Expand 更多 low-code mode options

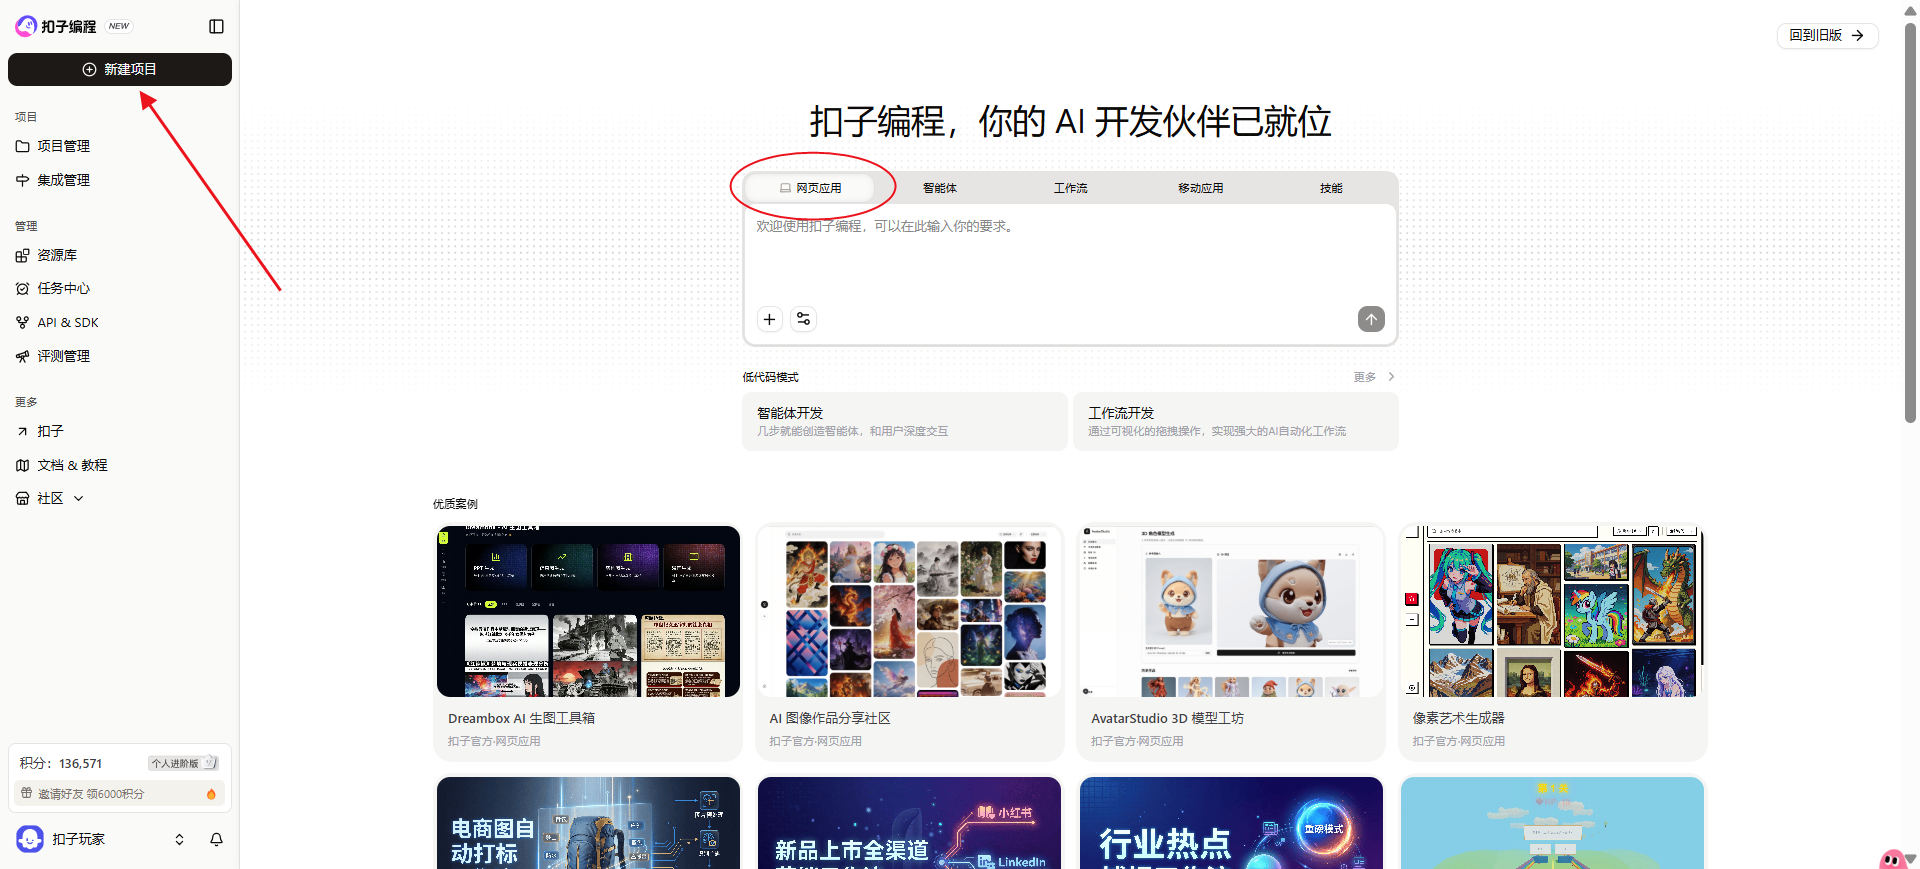coord(1373,377)
